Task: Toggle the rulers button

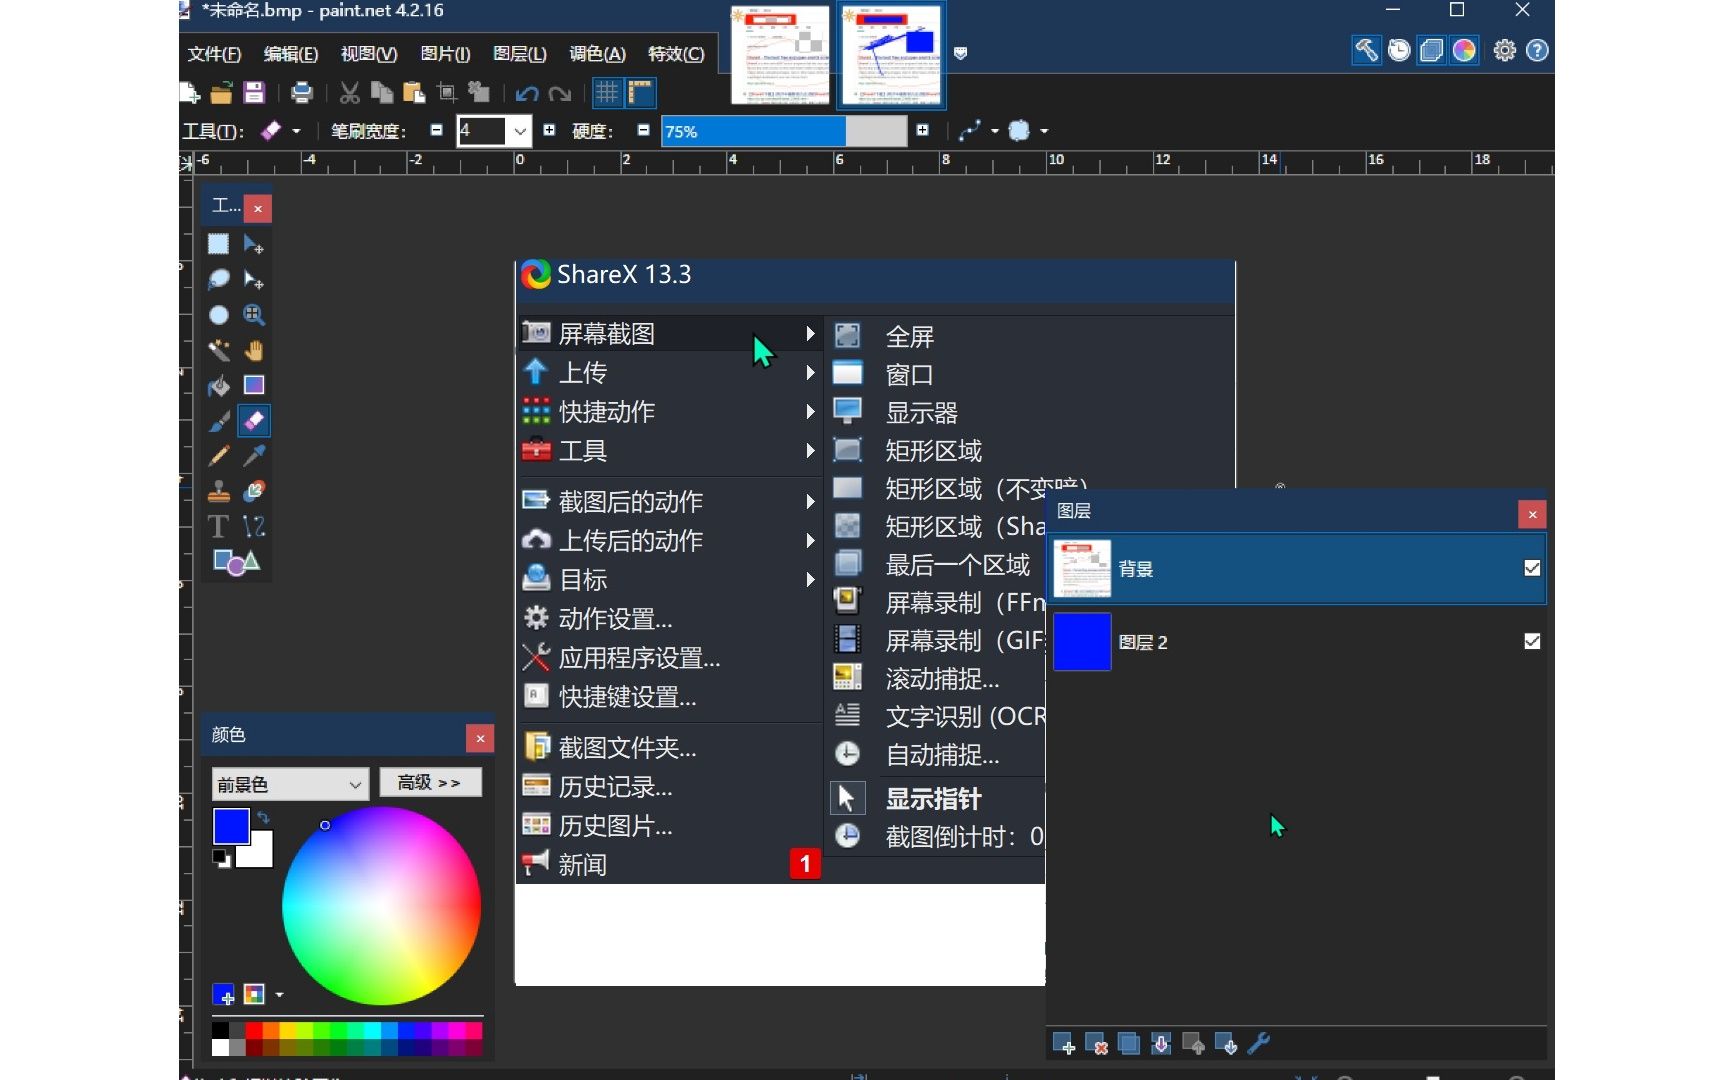Action: pyautogui.click(x=640, y=93)
